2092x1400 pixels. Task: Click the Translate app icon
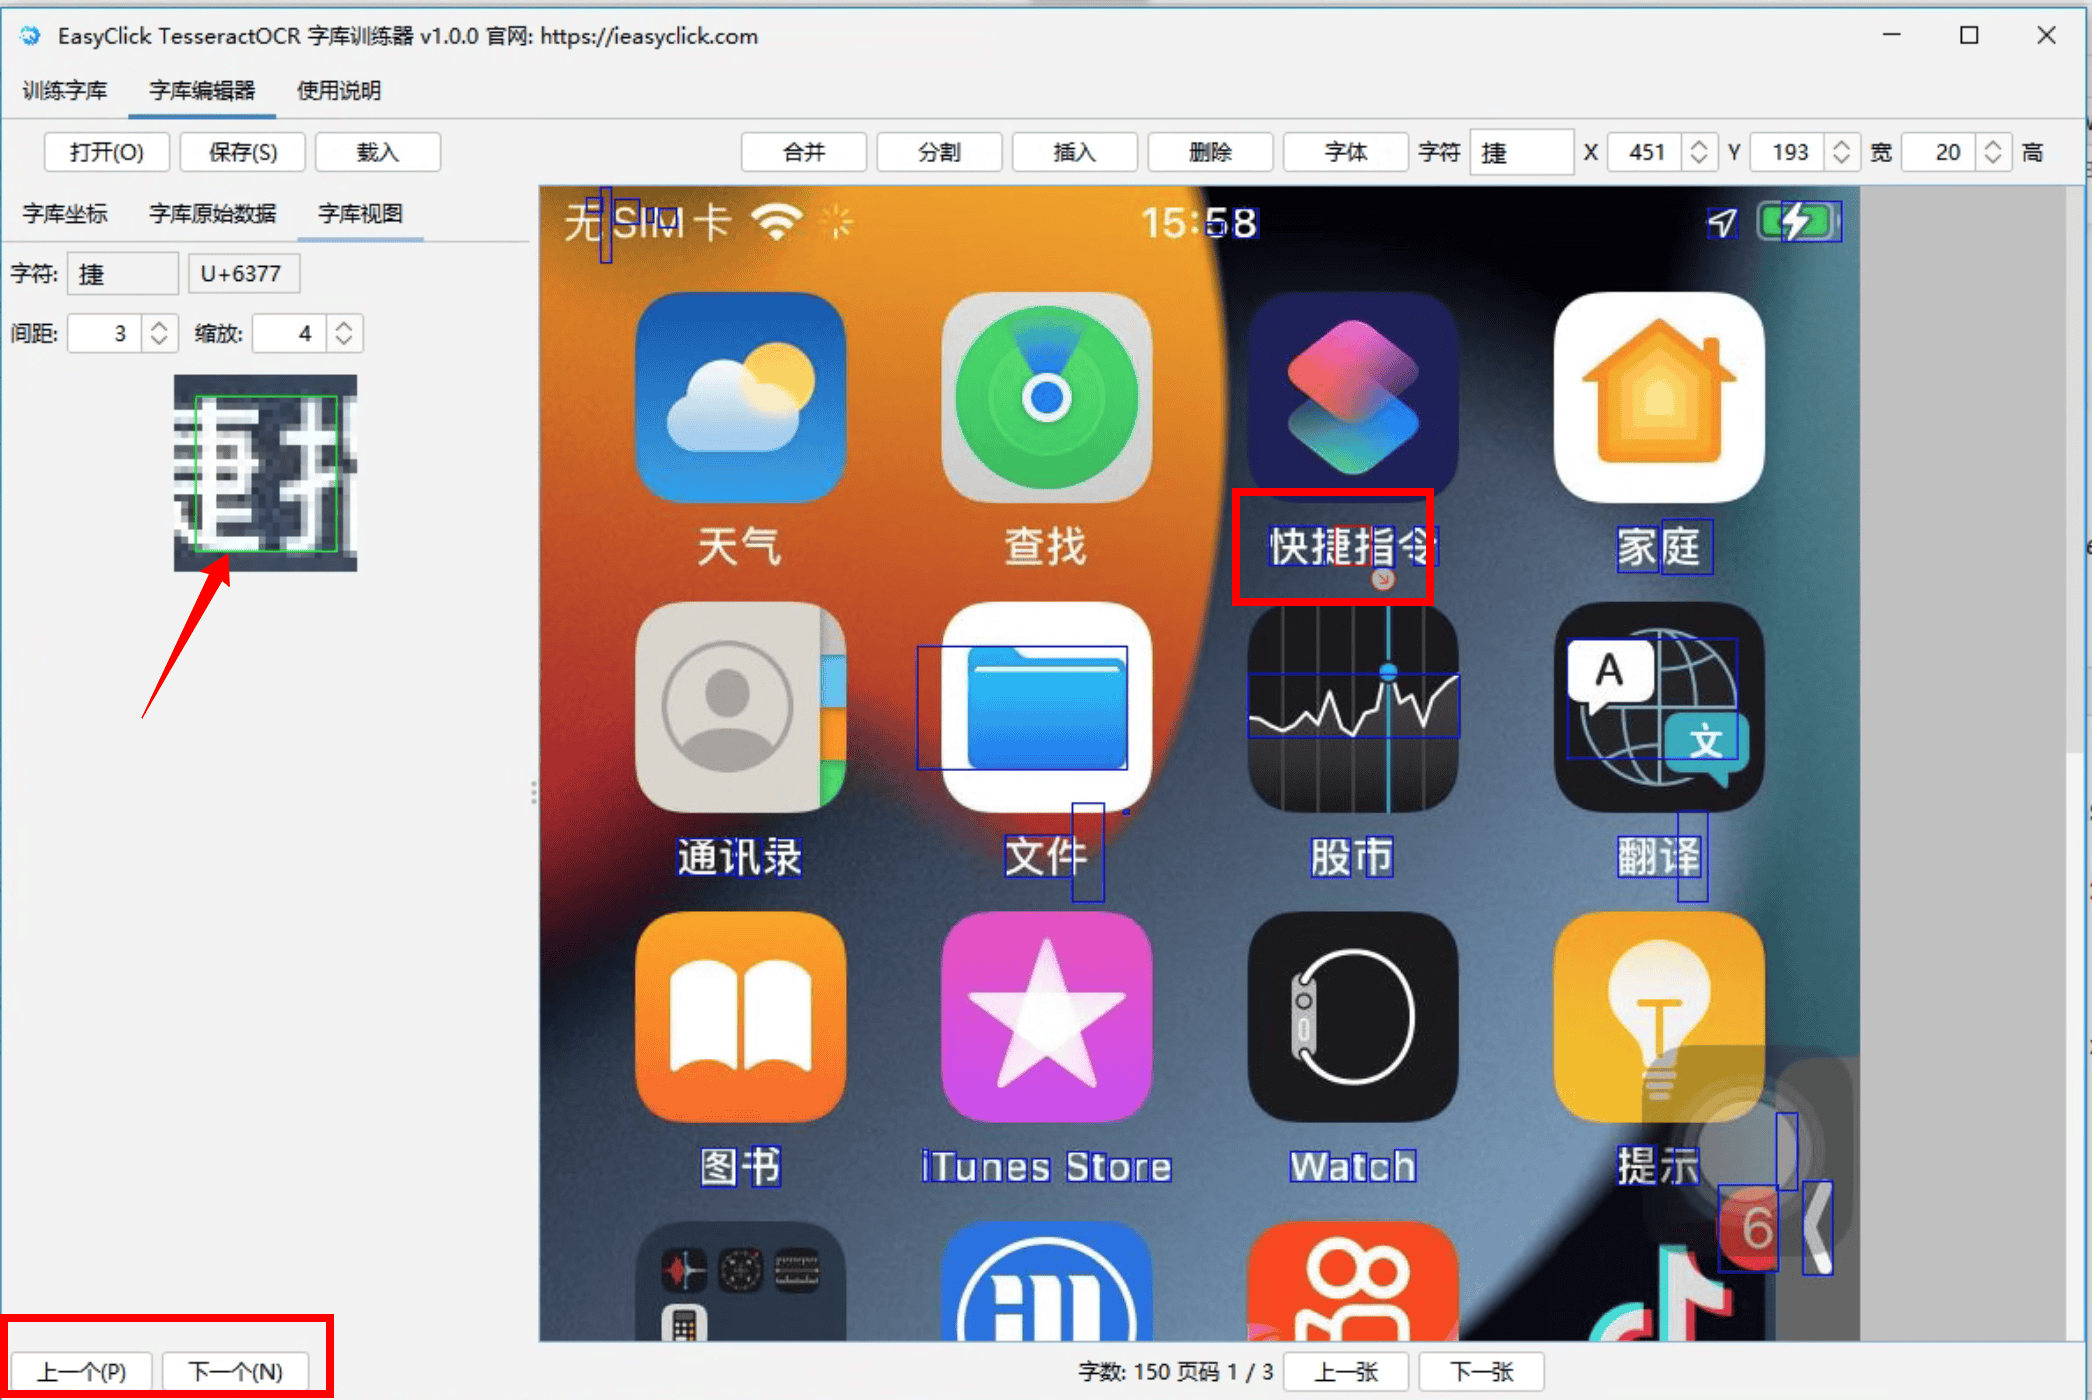point(1659,707)
